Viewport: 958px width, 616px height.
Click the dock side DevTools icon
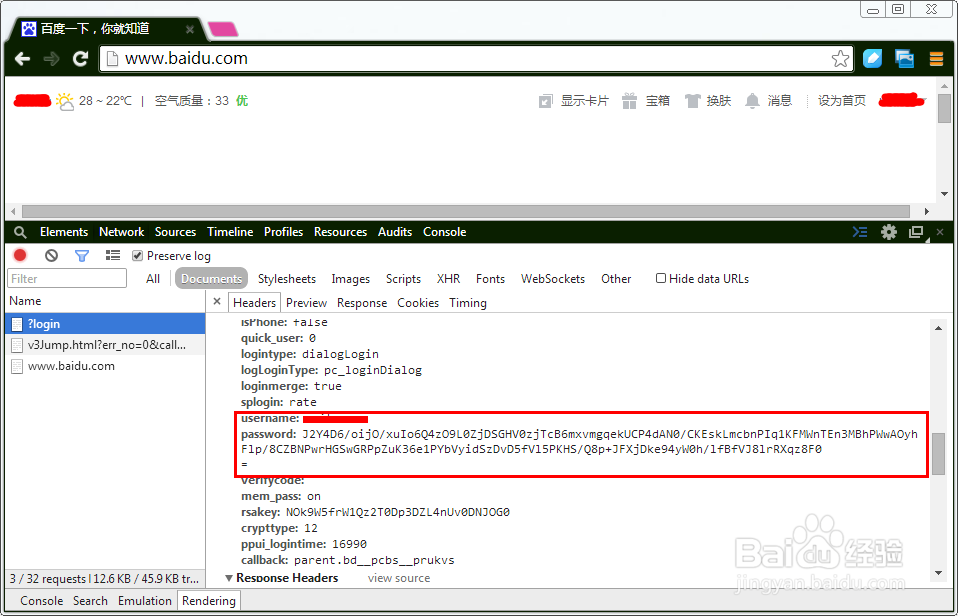point(916,233)
